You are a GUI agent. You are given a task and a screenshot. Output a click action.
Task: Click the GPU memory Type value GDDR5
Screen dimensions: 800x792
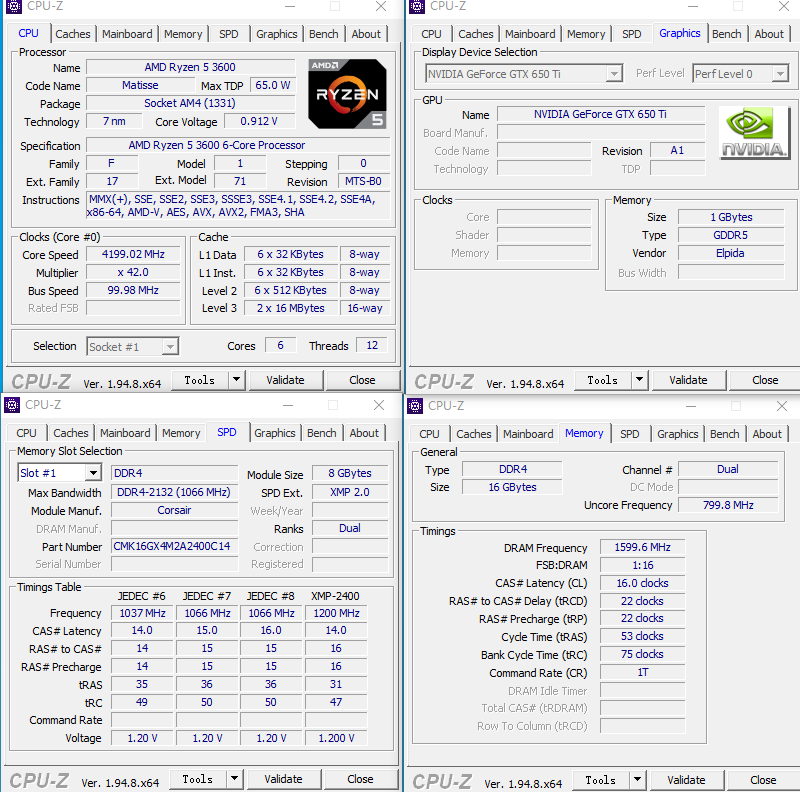point(730,235)
